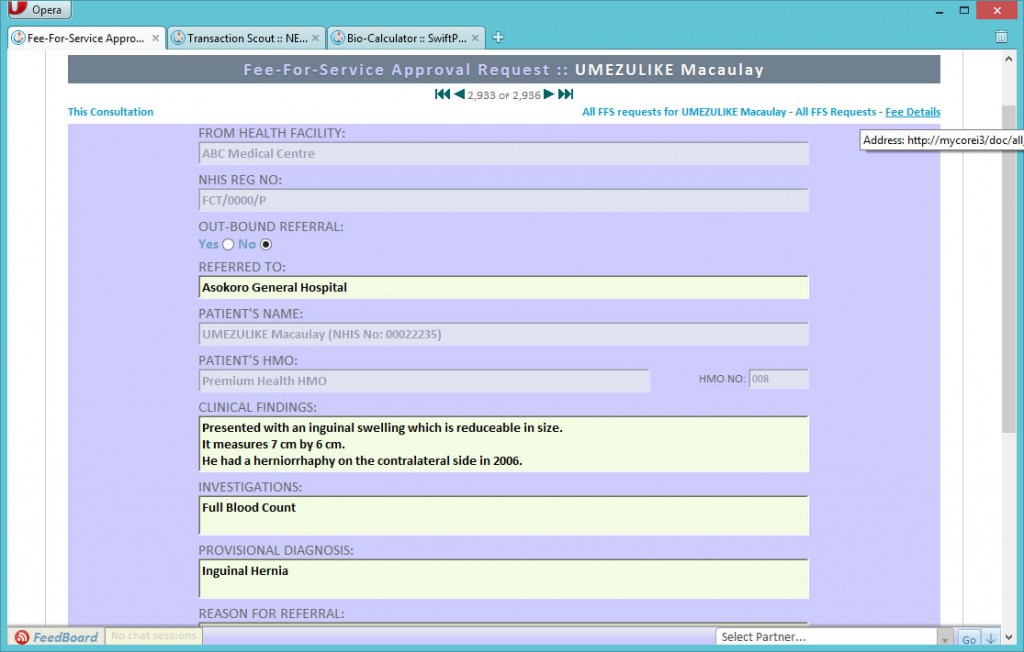Click the This Consultation link

(x=110, y=112)
